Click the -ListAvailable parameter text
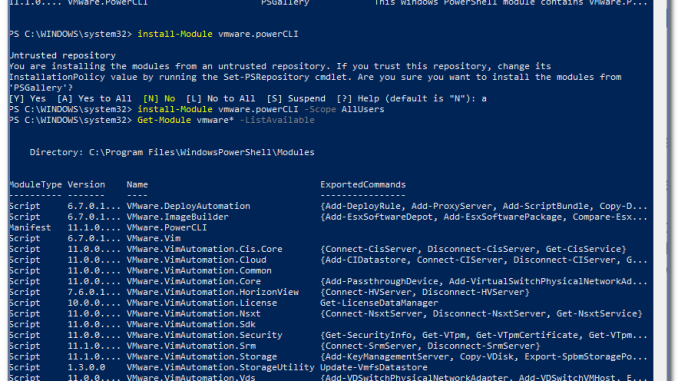The image size is (678, 381). (277, 120)
